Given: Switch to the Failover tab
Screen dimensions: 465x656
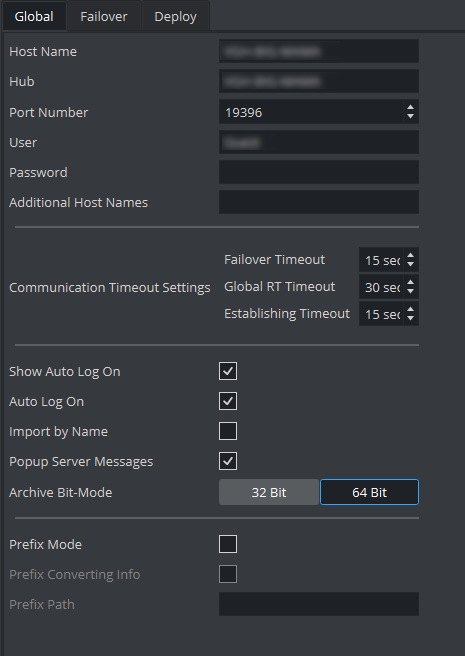Looking at the screenshot, I should 104,16.
